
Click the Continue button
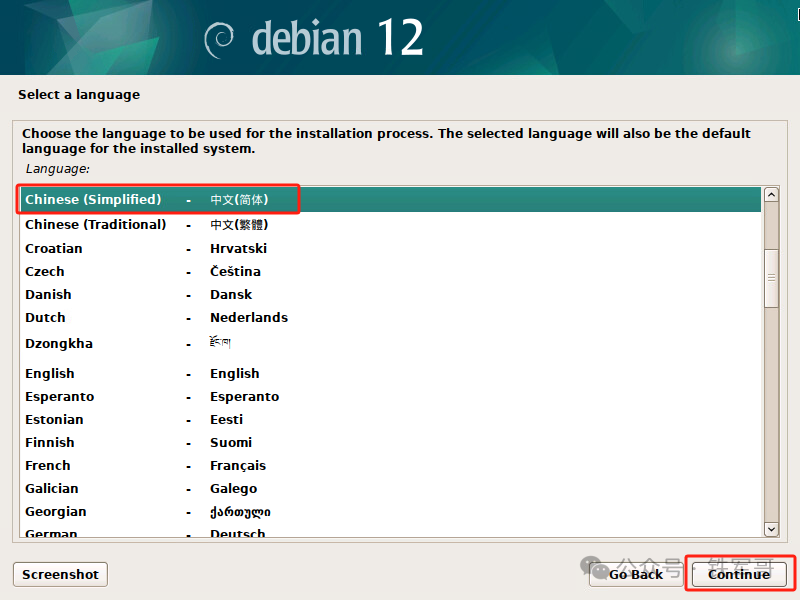tap(739, 574)
